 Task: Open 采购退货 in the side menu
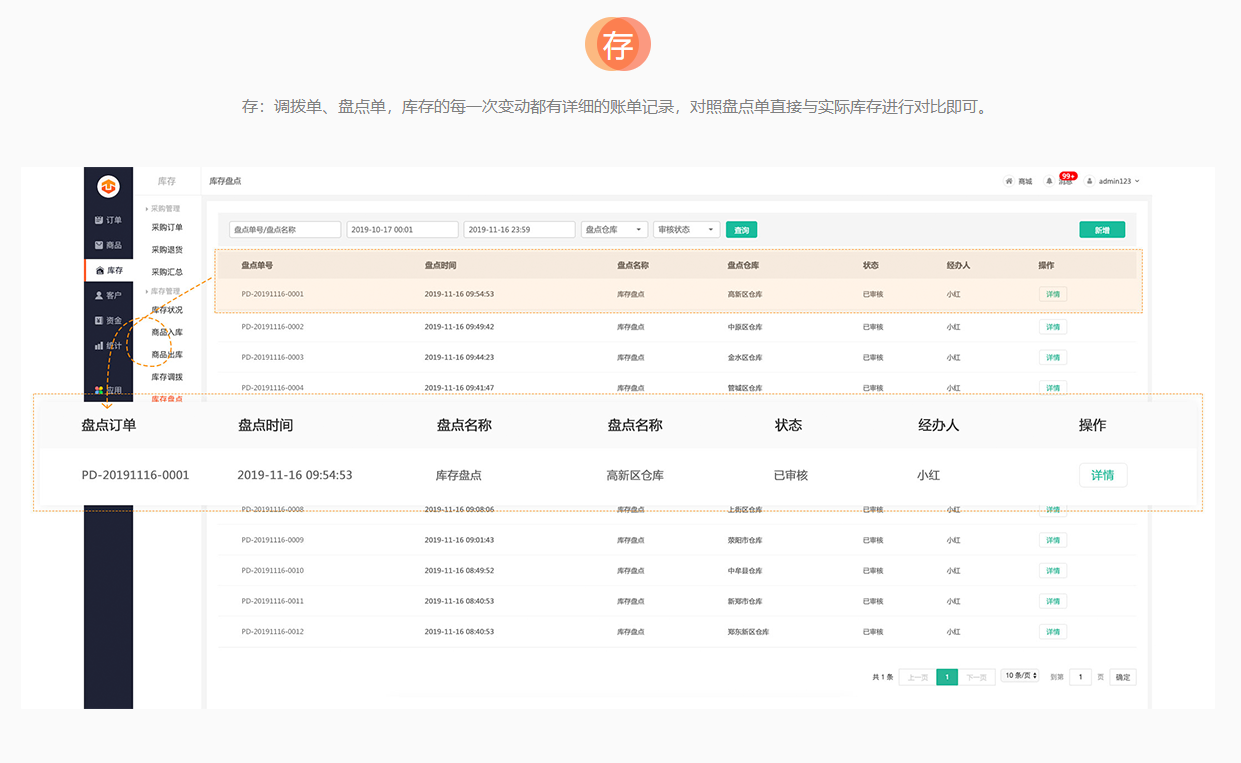tap(167, 250)
